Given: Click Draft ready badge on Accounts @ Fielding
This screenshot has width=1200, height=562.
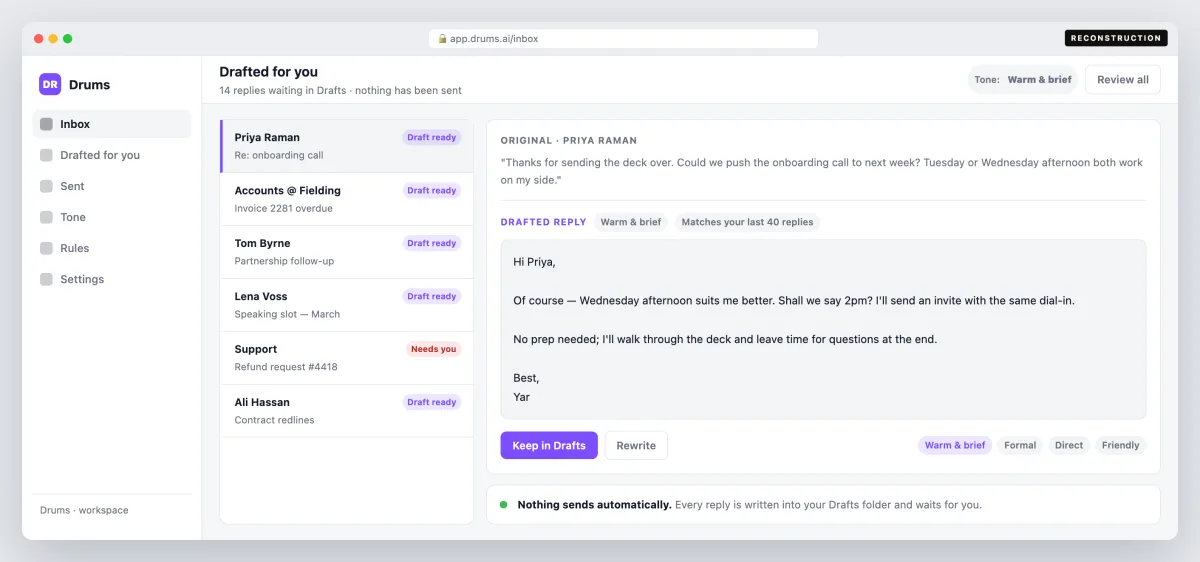Looking at the screenshot, I should point(432,190).
